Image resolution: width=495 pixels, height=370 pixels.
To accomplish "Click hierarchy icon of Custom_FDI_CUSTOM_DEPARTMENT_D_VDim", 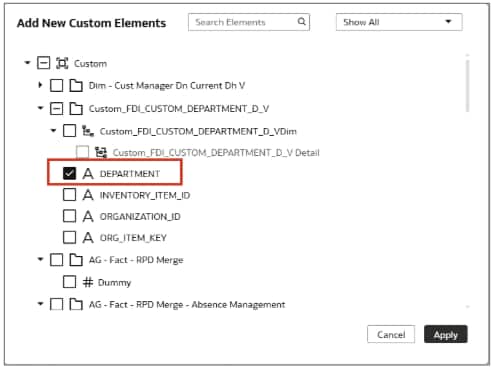I will [x=88, y=131].
